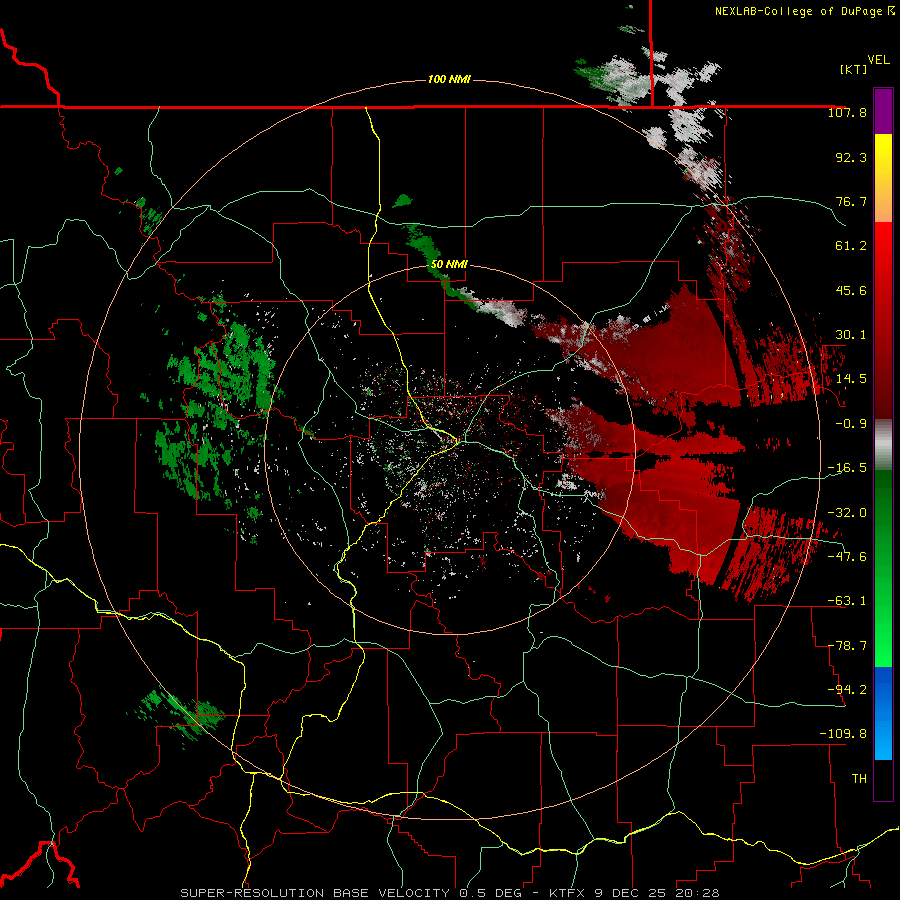Click the Super-Resolution Base Velocity caption text
Image resolution: width=900 pixels, height=900 pixels.
tap(449, 893)
